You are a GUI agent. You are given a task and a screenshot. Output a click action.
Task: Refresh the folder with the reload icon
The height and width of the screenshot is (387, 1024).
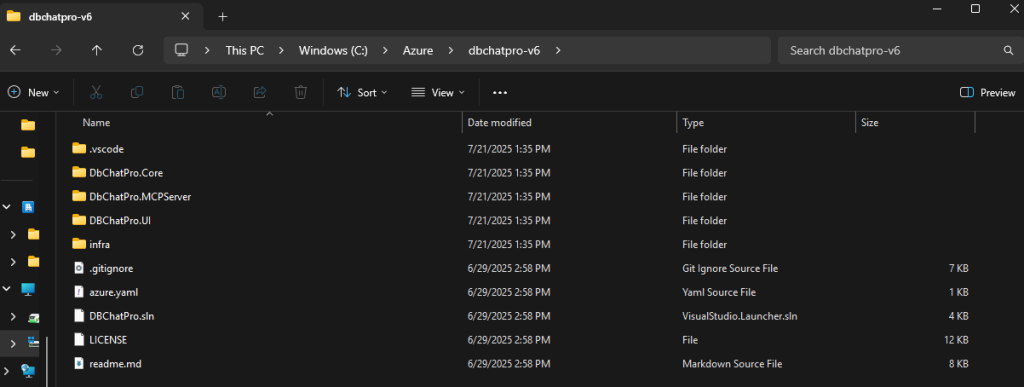(138, 50)
